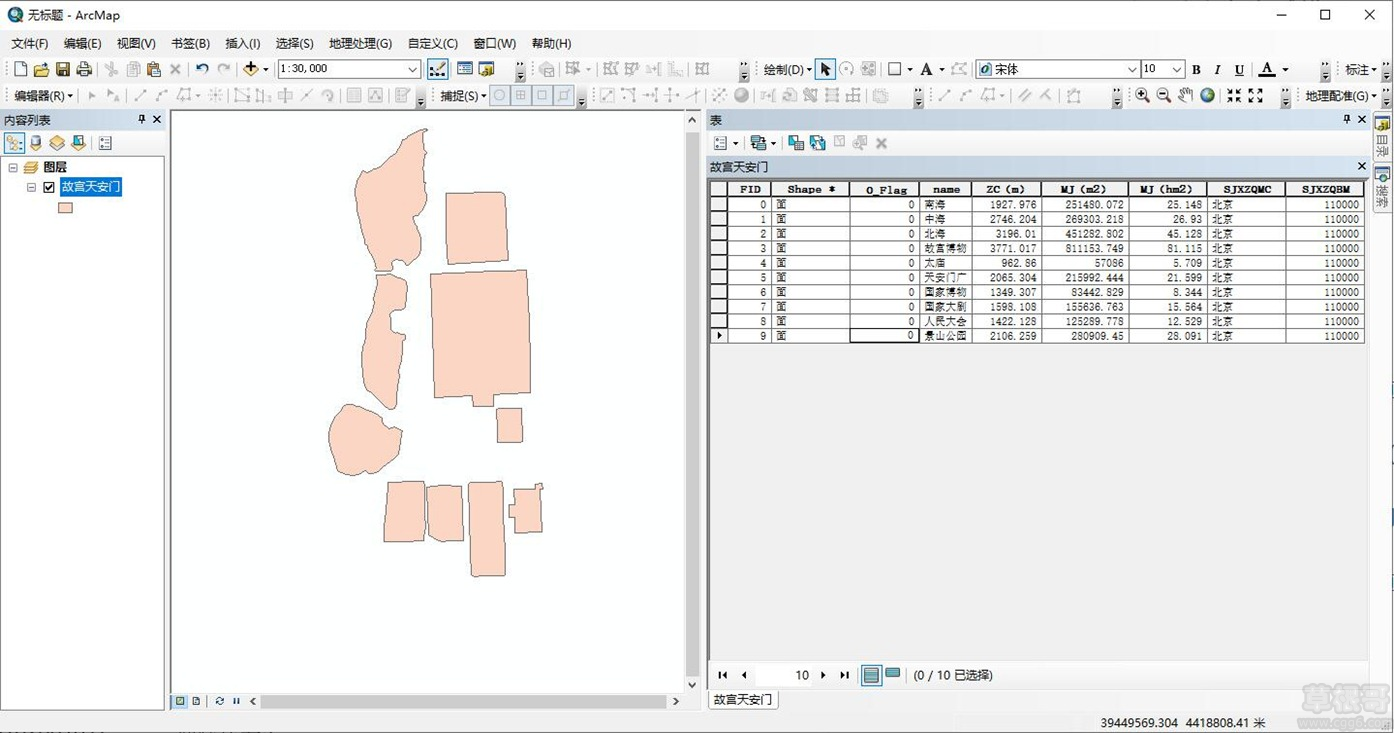Click the fixed zoom out arrows icon
1394x733 pixels.
tap(1256, 95)
